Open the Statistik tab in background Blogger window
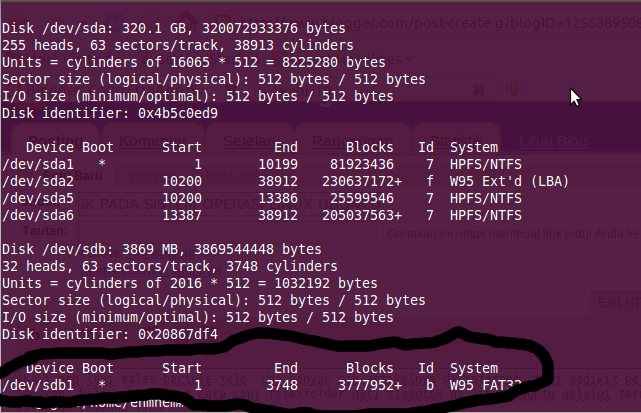The image size is (641, 413). (456, 141)
